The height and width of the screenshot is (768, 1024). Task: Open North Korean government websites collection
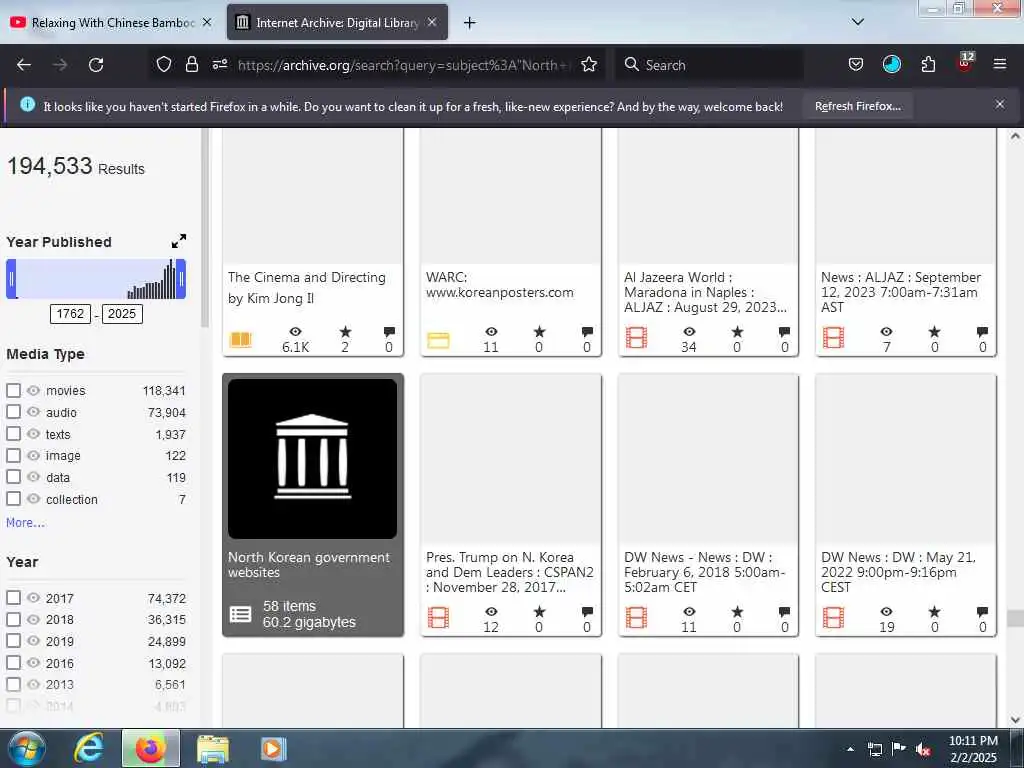coord(312,505)
